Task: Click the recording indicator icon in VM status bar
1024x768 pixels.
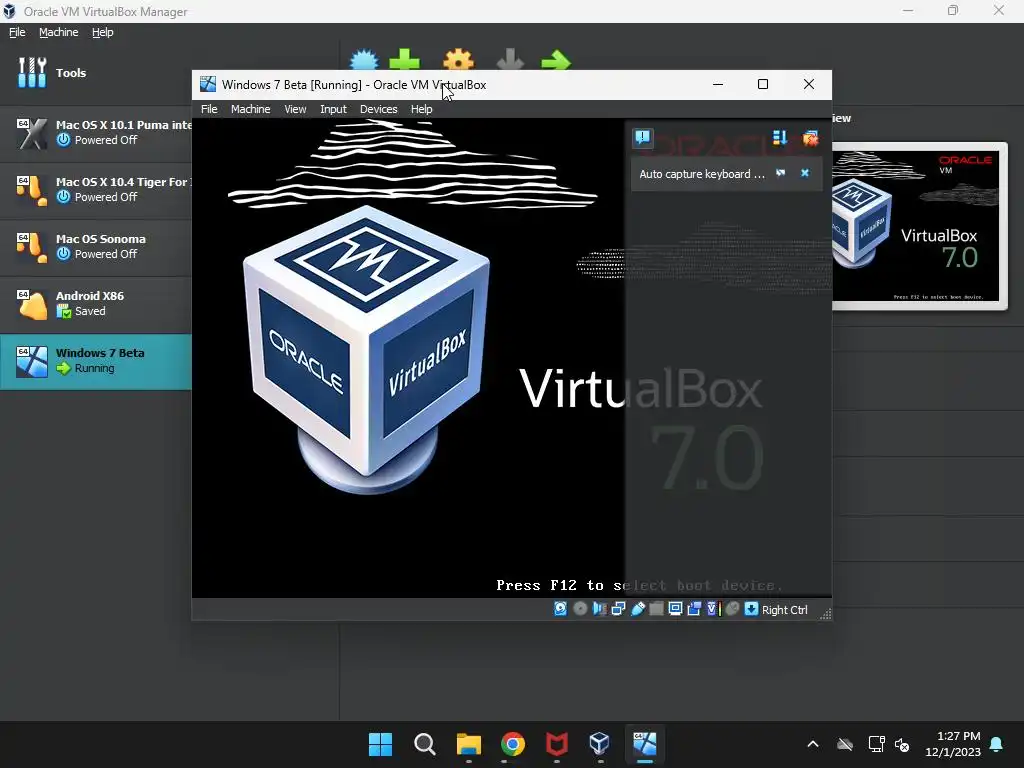Action: 694,609
